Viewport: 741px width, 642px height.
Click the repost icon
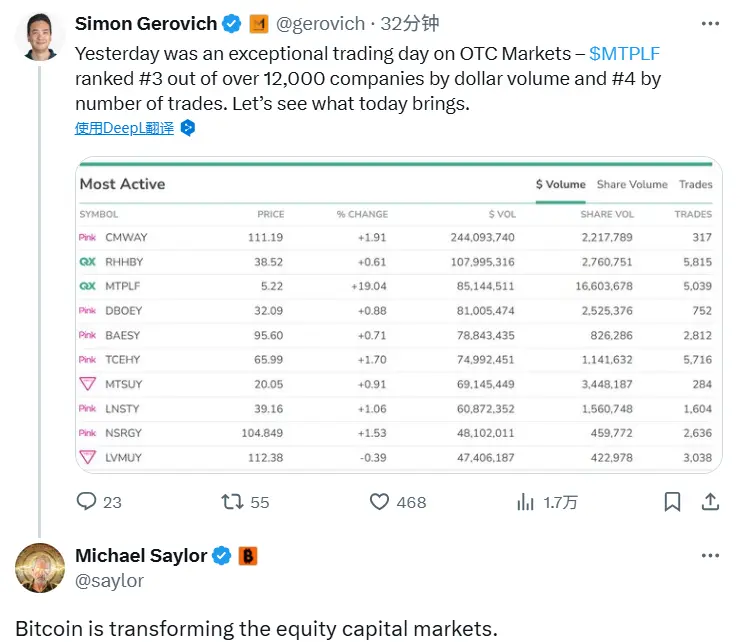232,502
